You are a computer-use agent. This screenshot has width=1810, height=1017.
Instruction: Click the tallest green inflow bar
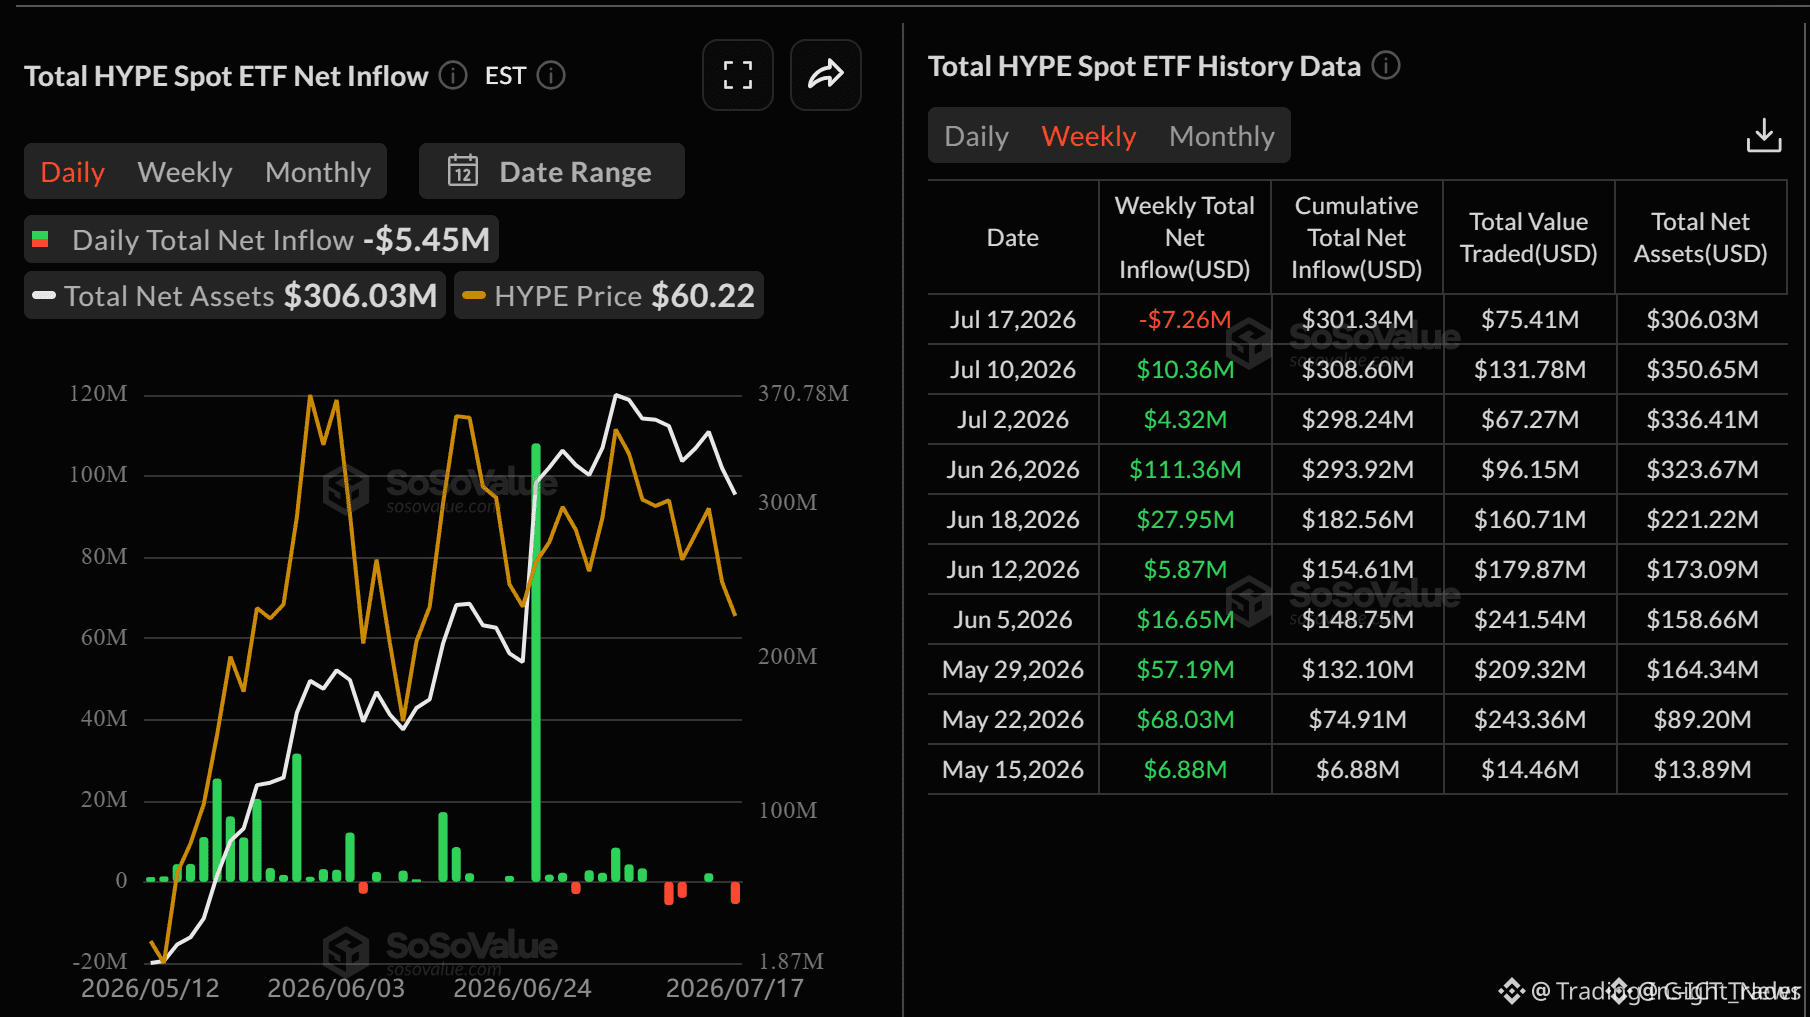click(x=536, y=662)
